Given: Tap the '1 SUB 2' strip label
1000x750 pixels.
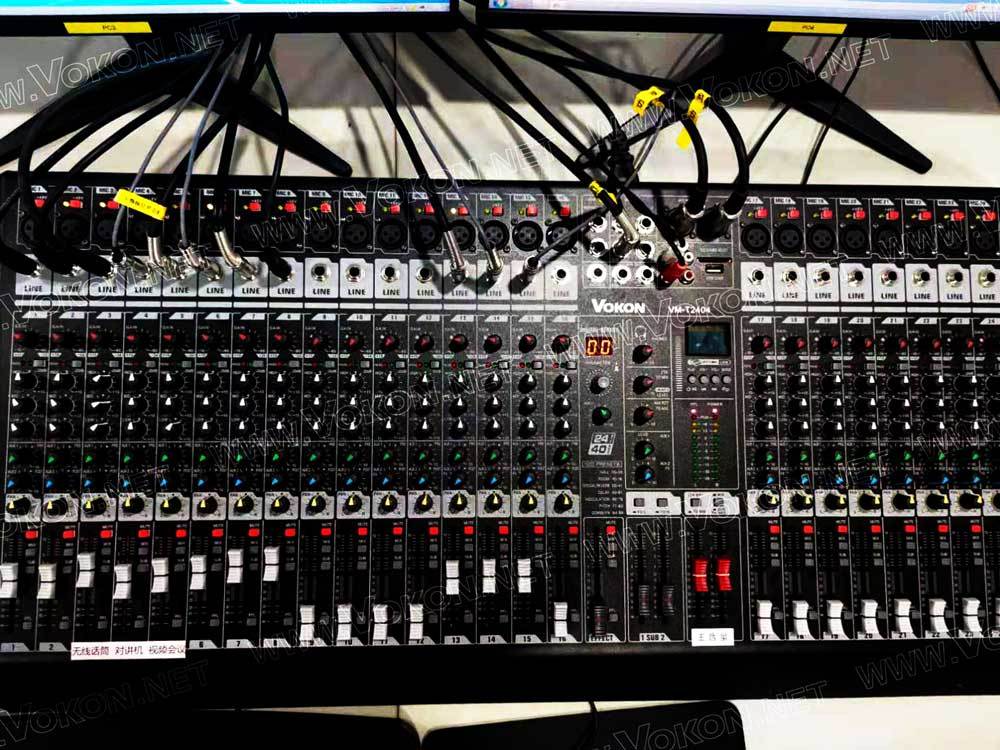Looking at the screenshot, I should [x=653, y=637].
